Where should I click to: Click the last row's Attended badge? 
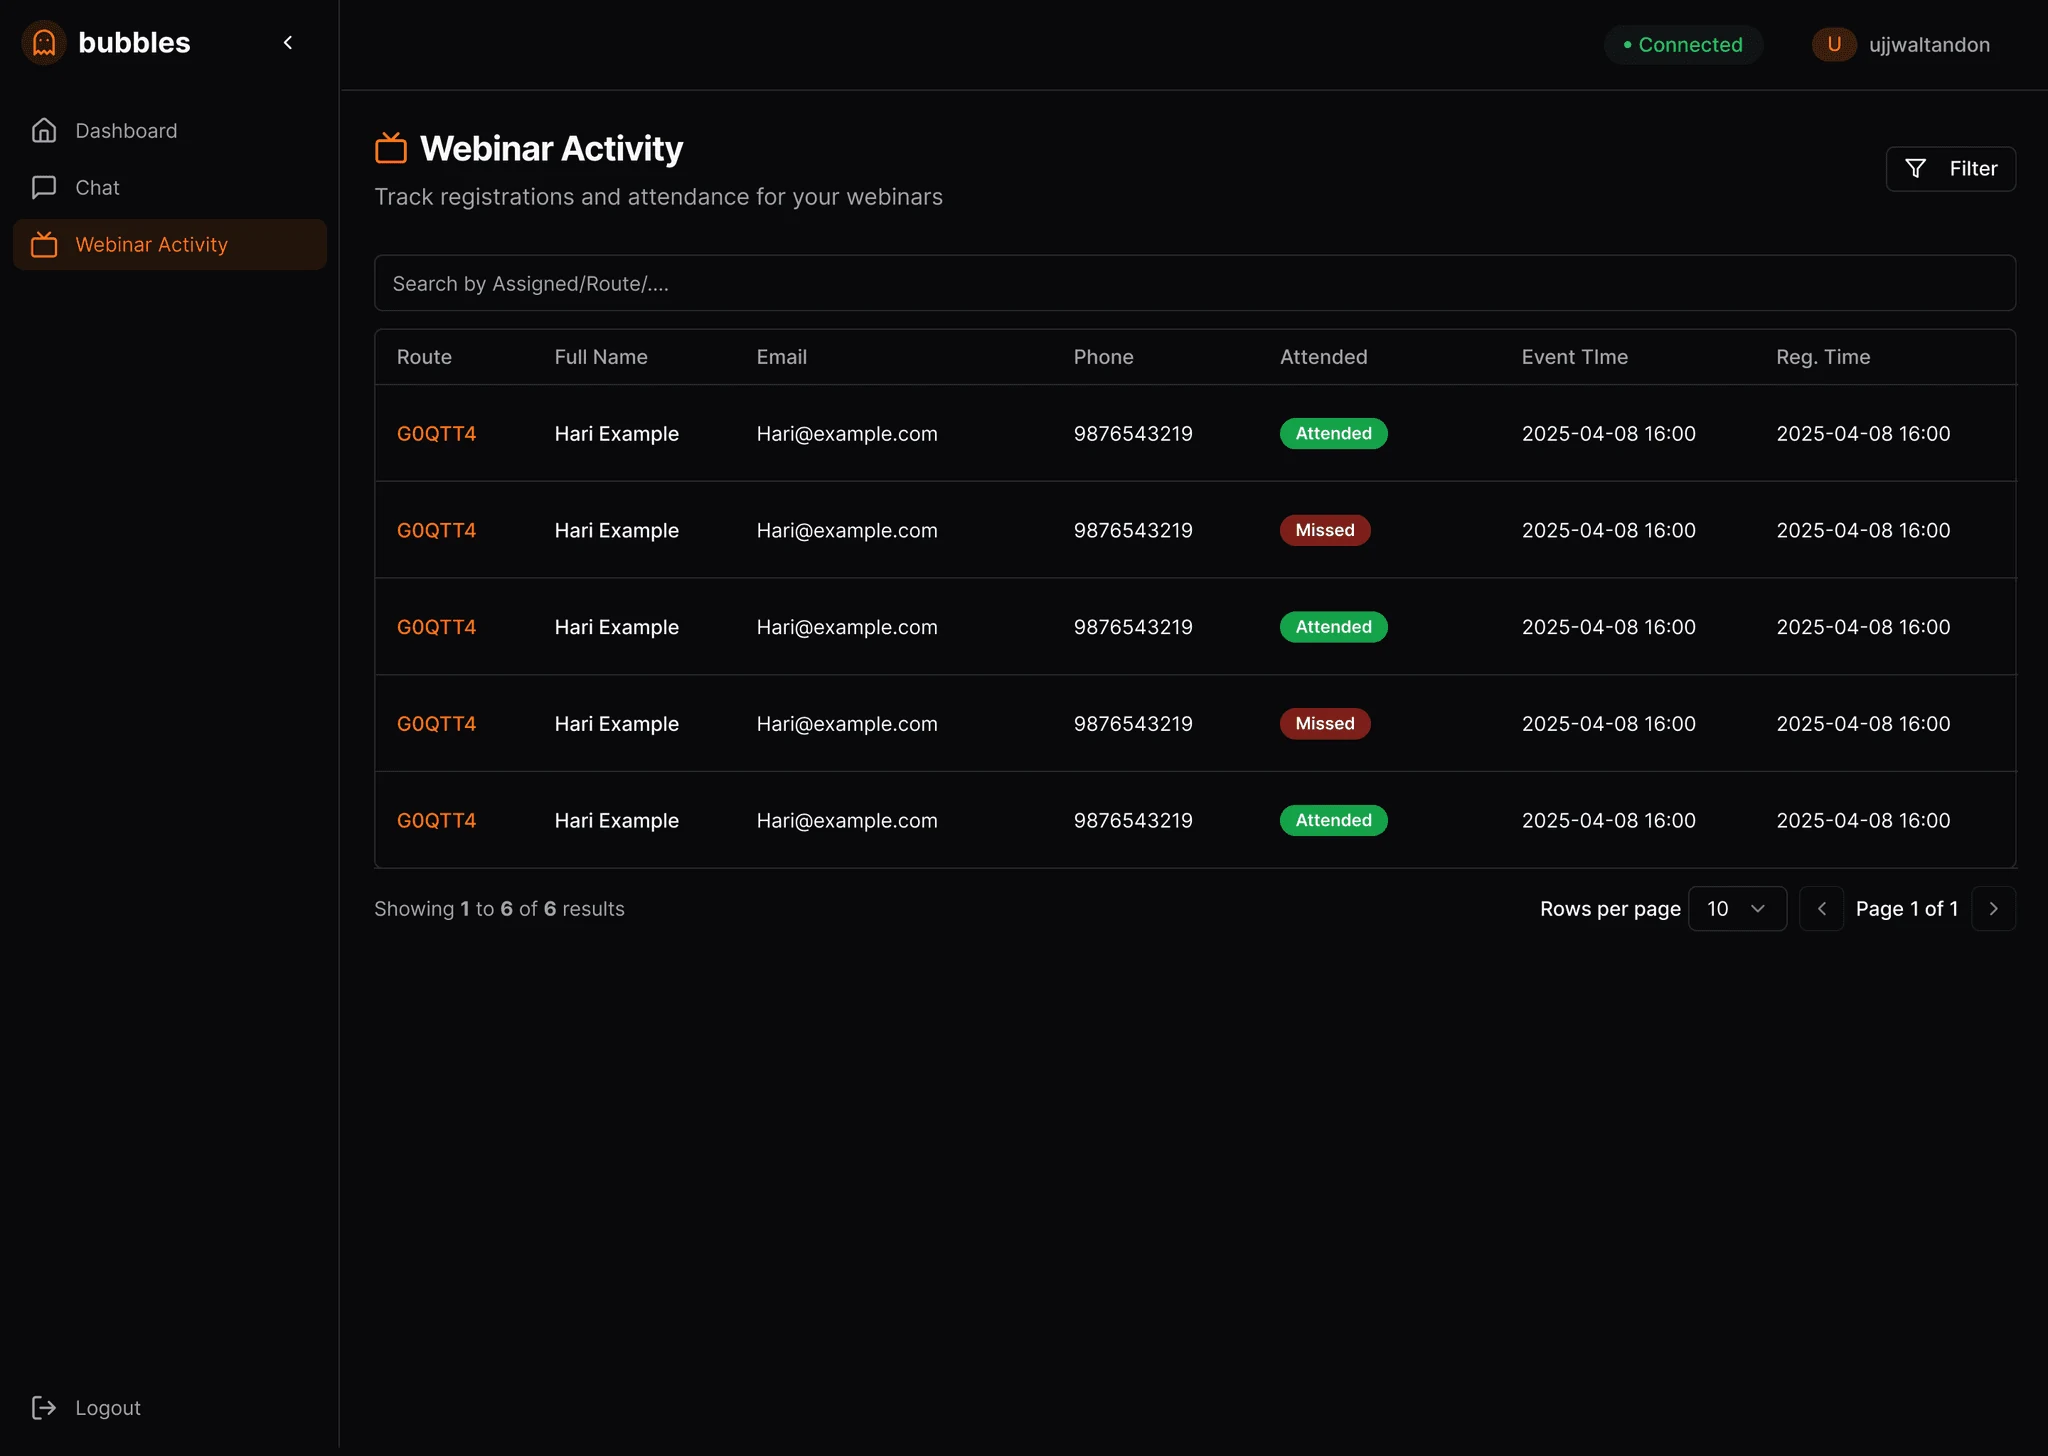tap(1333, 820)
